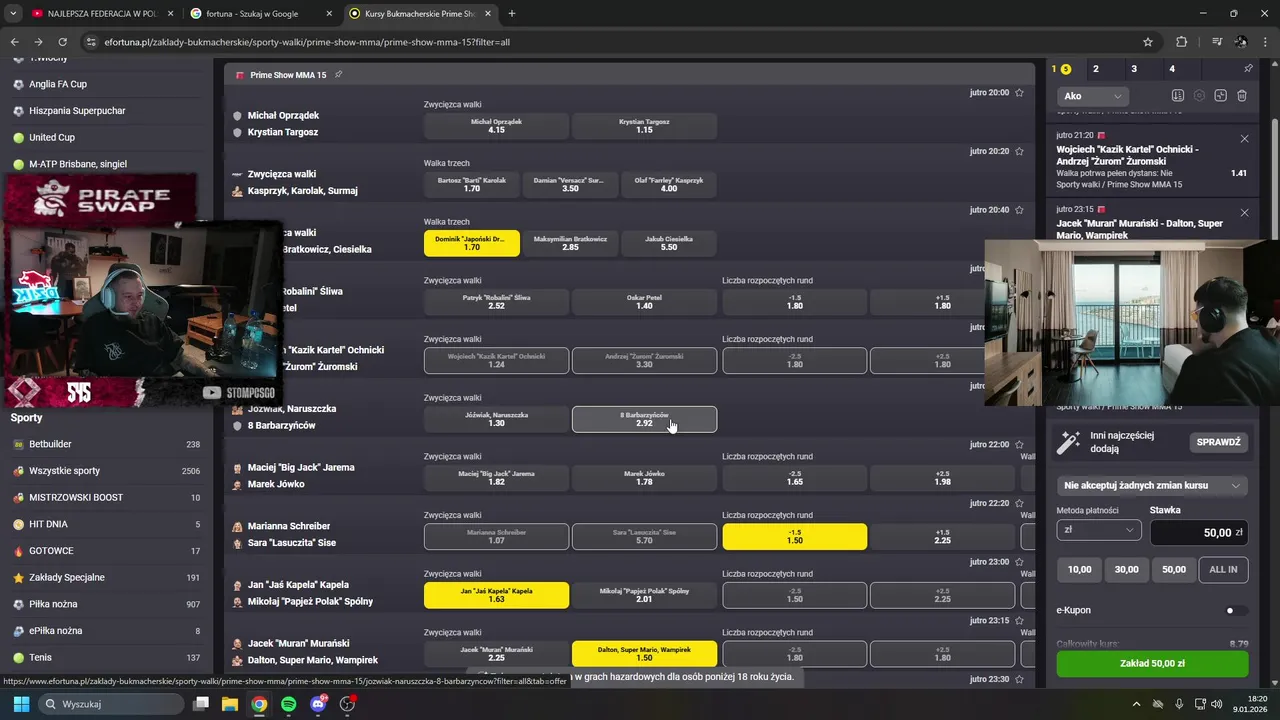Switch to the fortuna - Szukaj w Google tab
This screenshot has width=1280, height=720.
260,14
